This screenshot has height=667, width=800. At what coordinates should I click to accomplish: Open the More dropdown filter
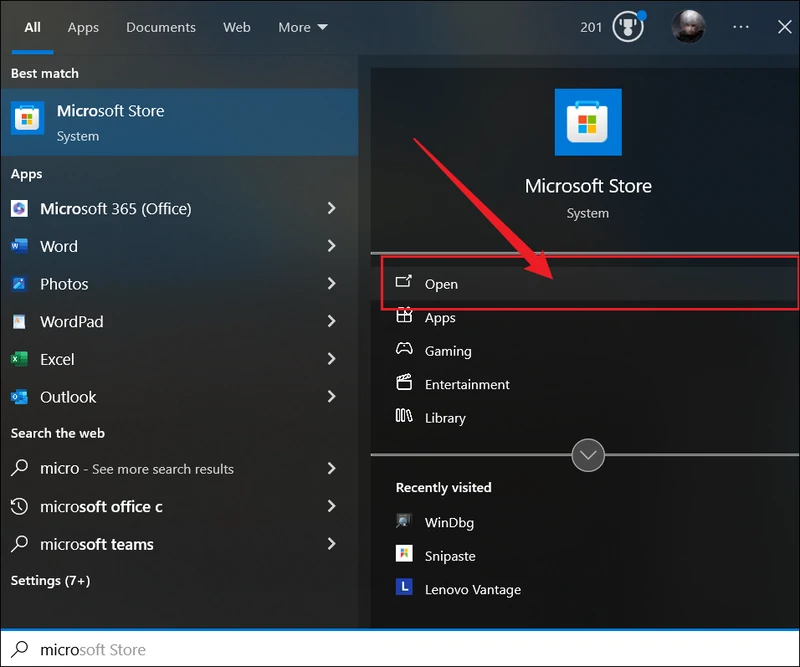point(302,27)
